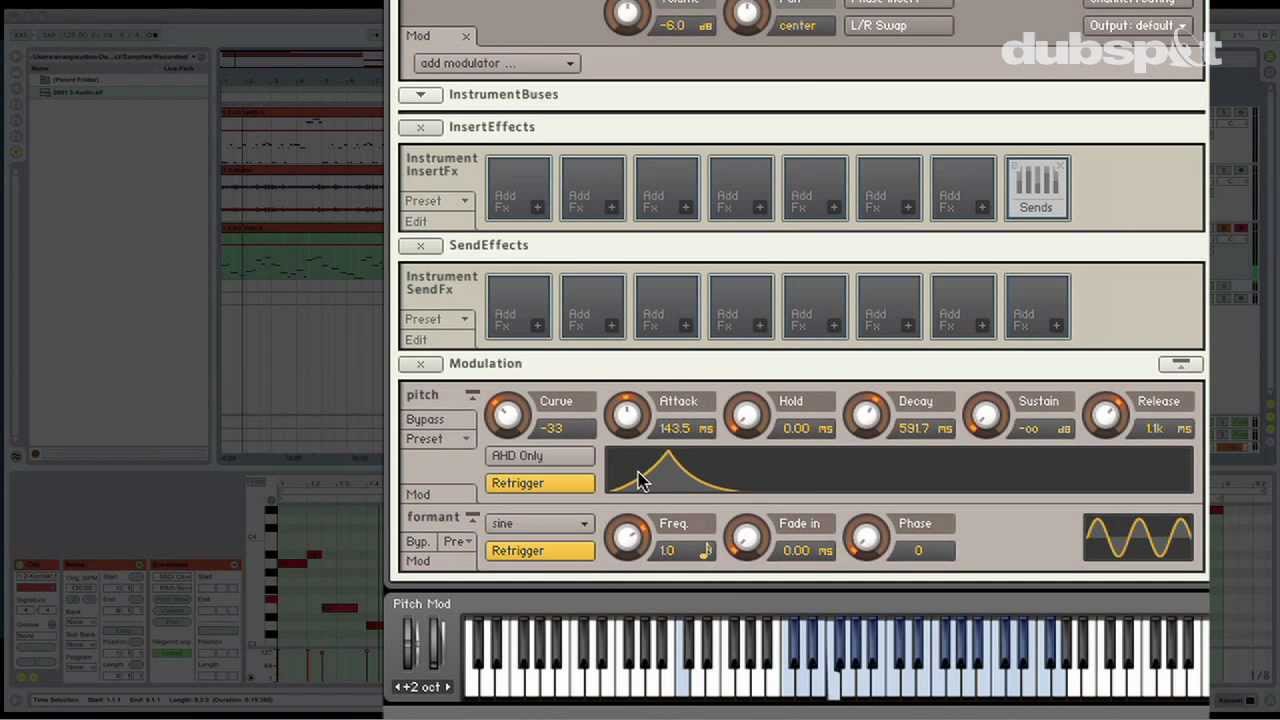Open the sine waveform type dropdown
The height and width of the screenshot is (720, 1280).
click(x=541, y=523)
